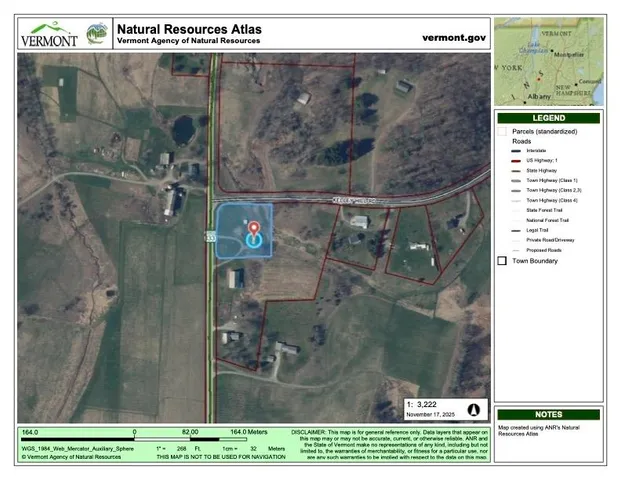This screenshot has width=621, height=480.
Task: Click the Vermont Agency of Natural Resources subtitle
Action: coord(189,41)
